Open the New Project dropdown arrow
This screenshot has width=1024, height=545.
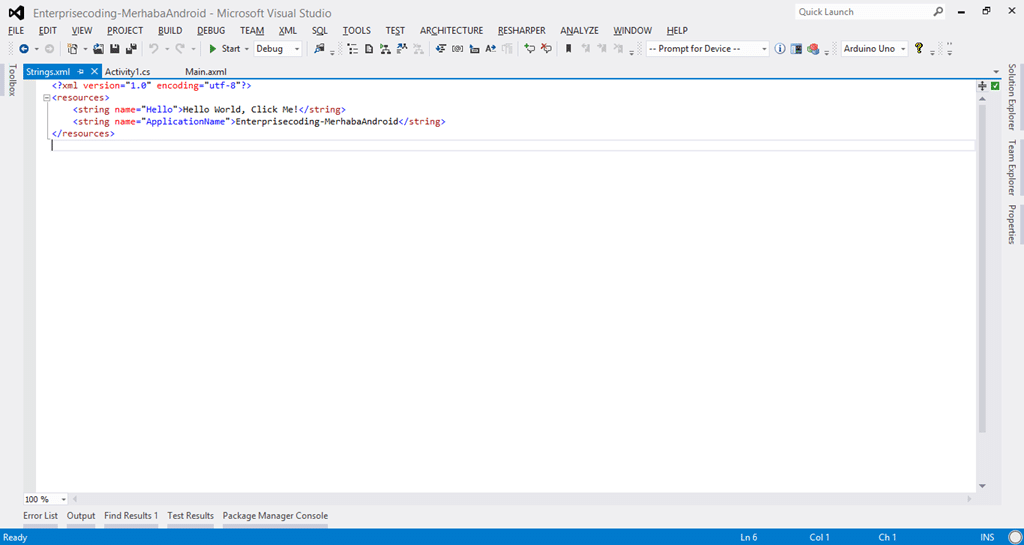[x=85, y=49]
